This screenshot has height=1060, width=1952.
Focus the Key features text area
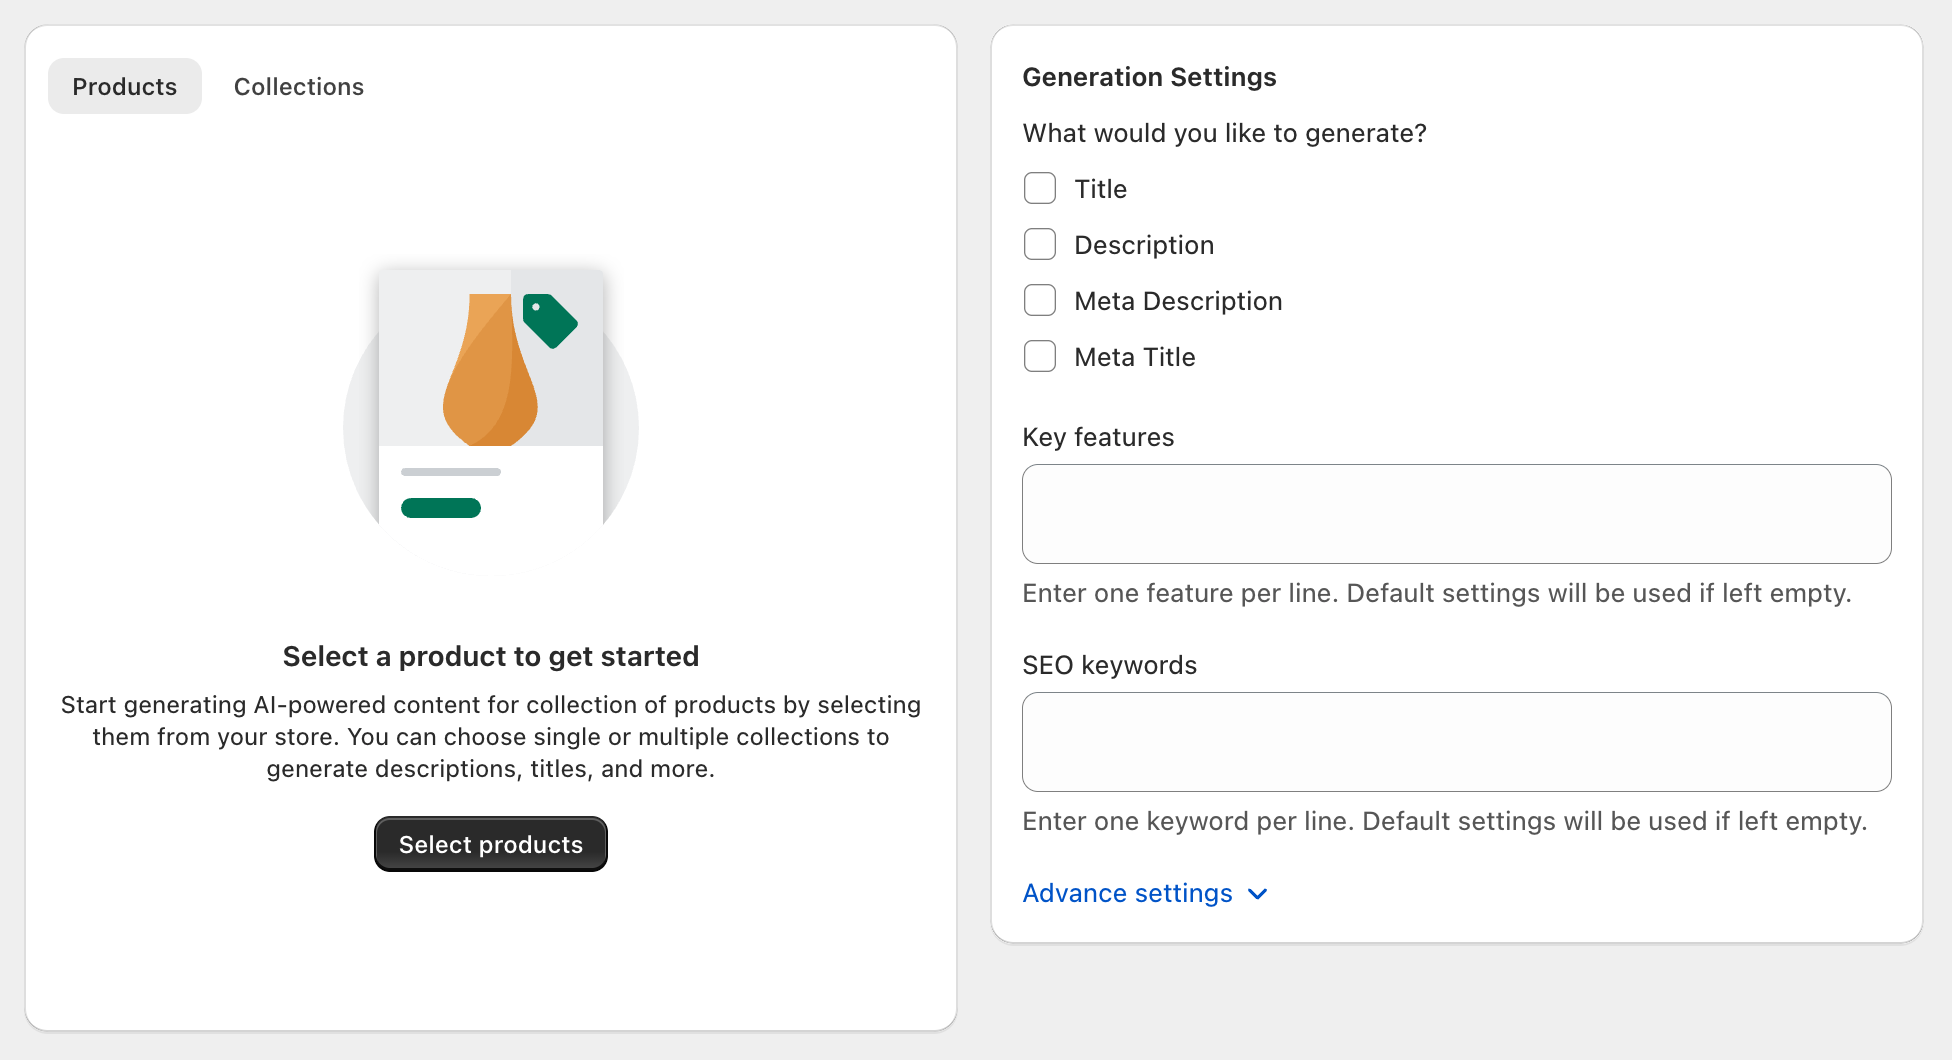(1456, 514)
